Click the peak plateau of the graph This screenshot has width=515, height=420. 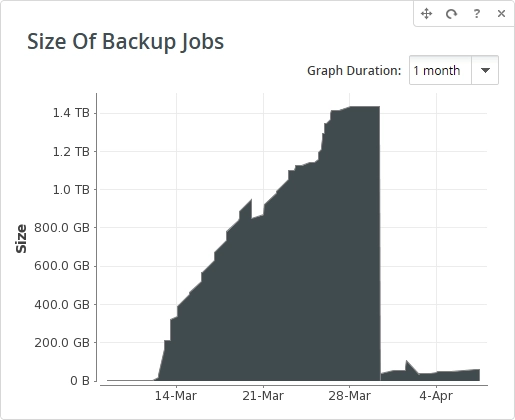365,107
